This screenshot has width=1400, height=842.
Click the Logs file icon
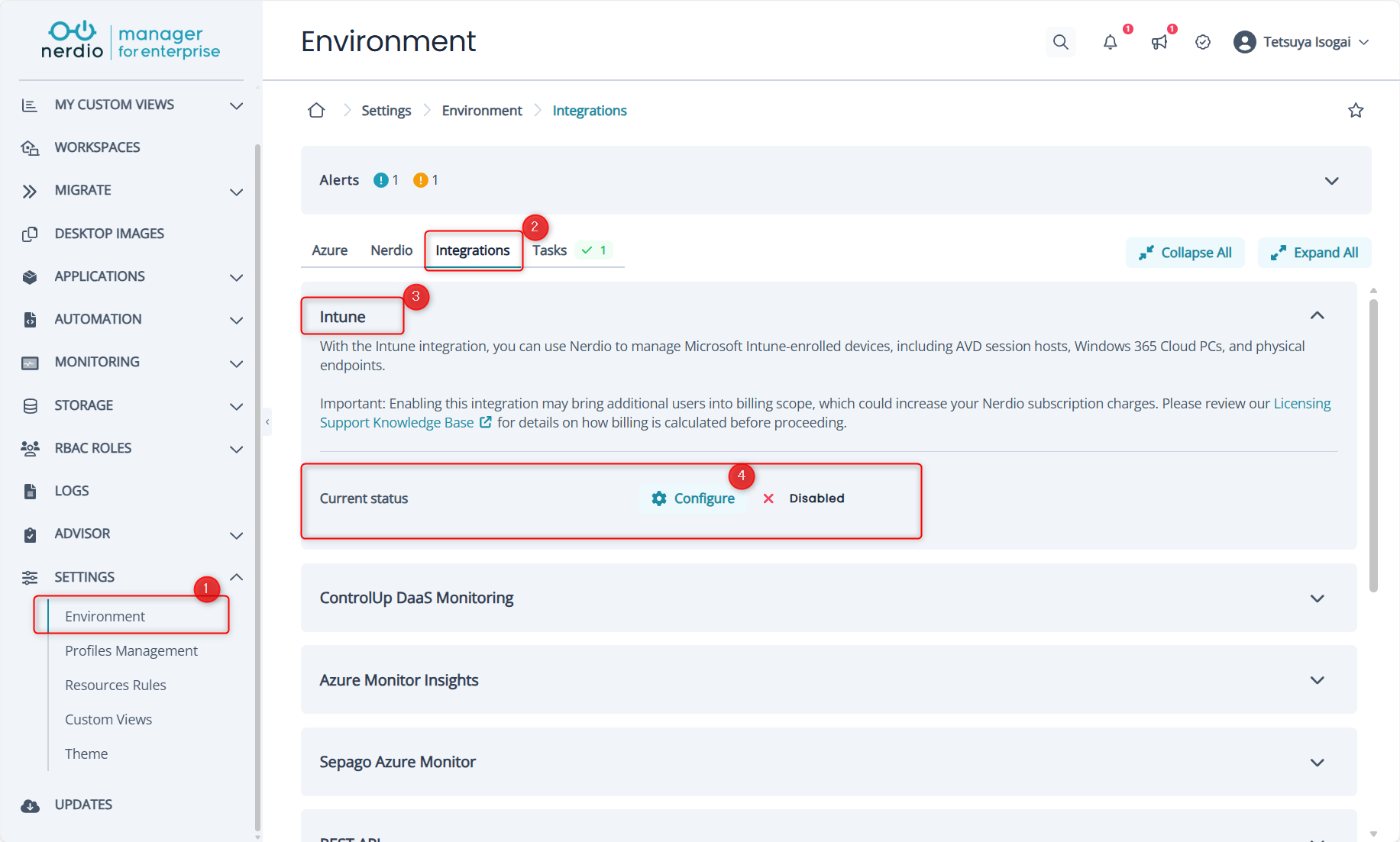(x=30, y=491)
